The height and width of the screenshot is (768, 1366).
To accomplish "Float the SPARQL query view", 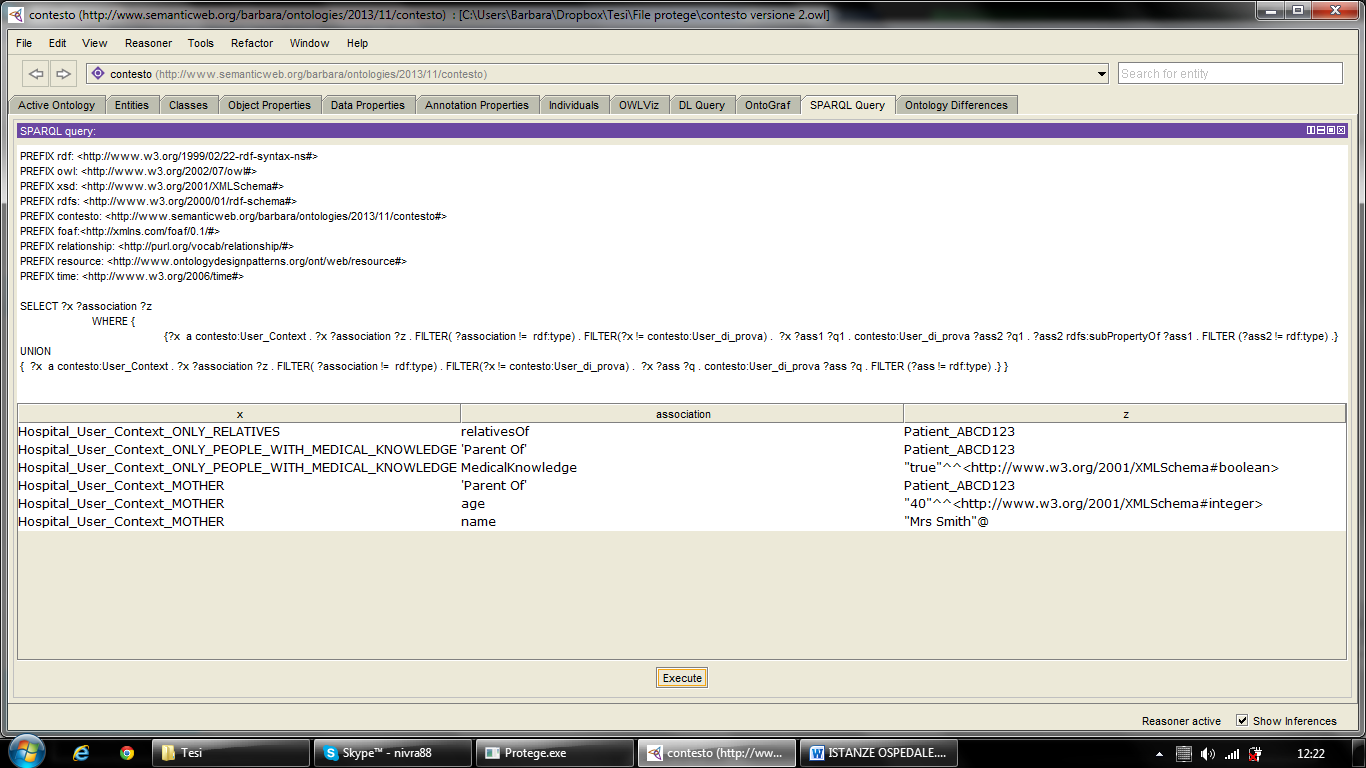I will click(x=1330, y=131).
